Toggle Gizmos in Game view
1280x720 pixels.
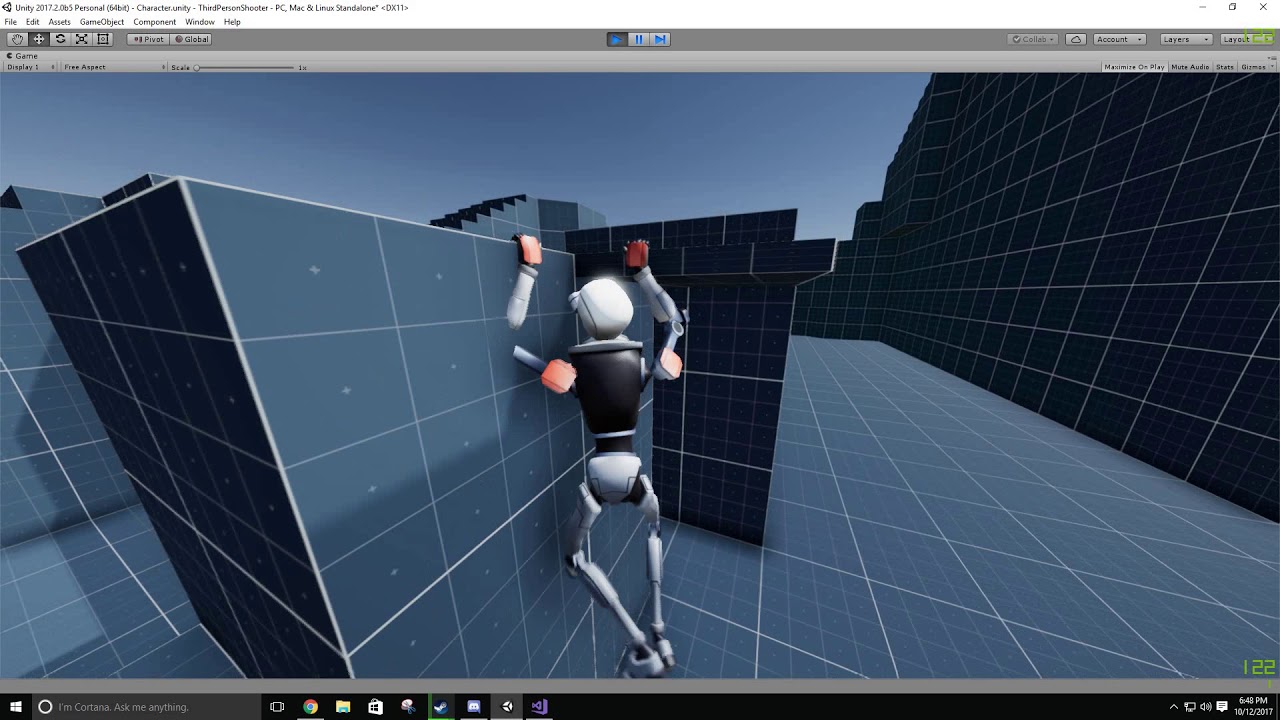[x=1251, y=67]
